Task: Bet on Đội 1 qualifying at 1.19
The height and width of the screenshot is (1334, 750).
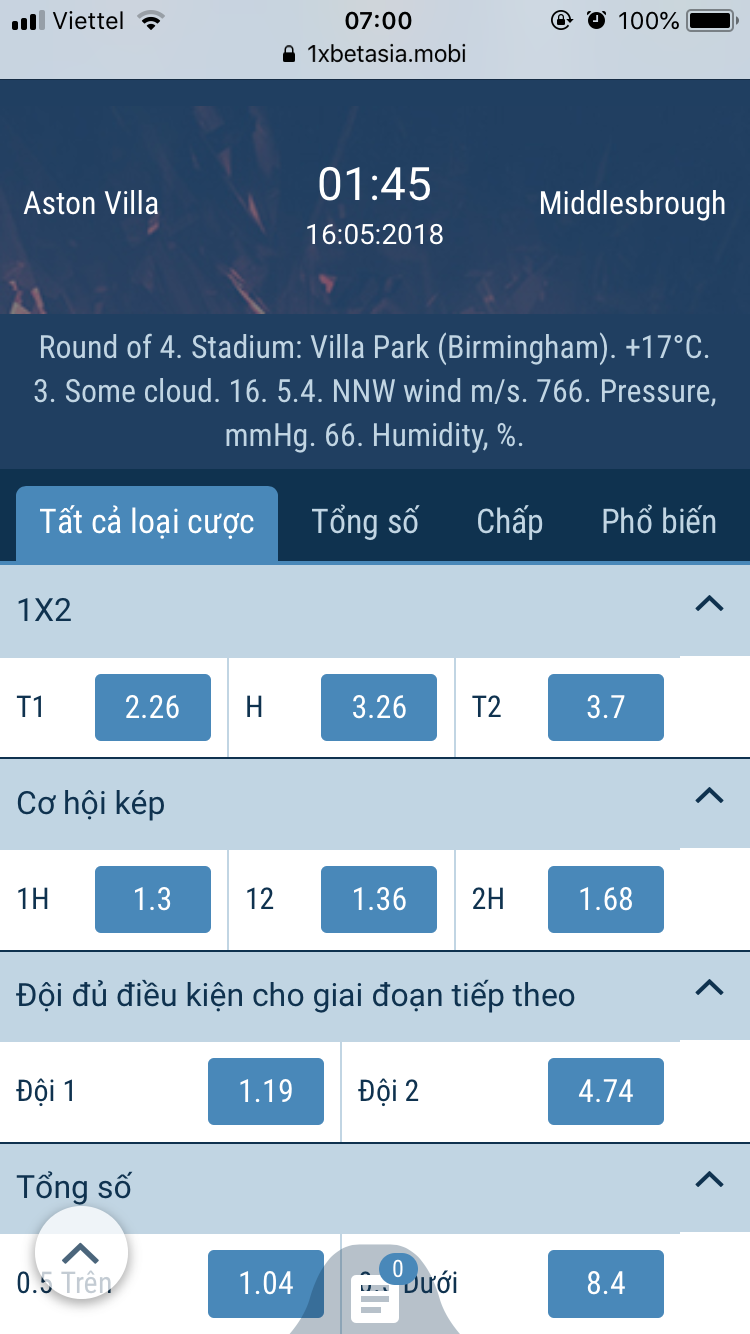Action: click(266, 1091)
